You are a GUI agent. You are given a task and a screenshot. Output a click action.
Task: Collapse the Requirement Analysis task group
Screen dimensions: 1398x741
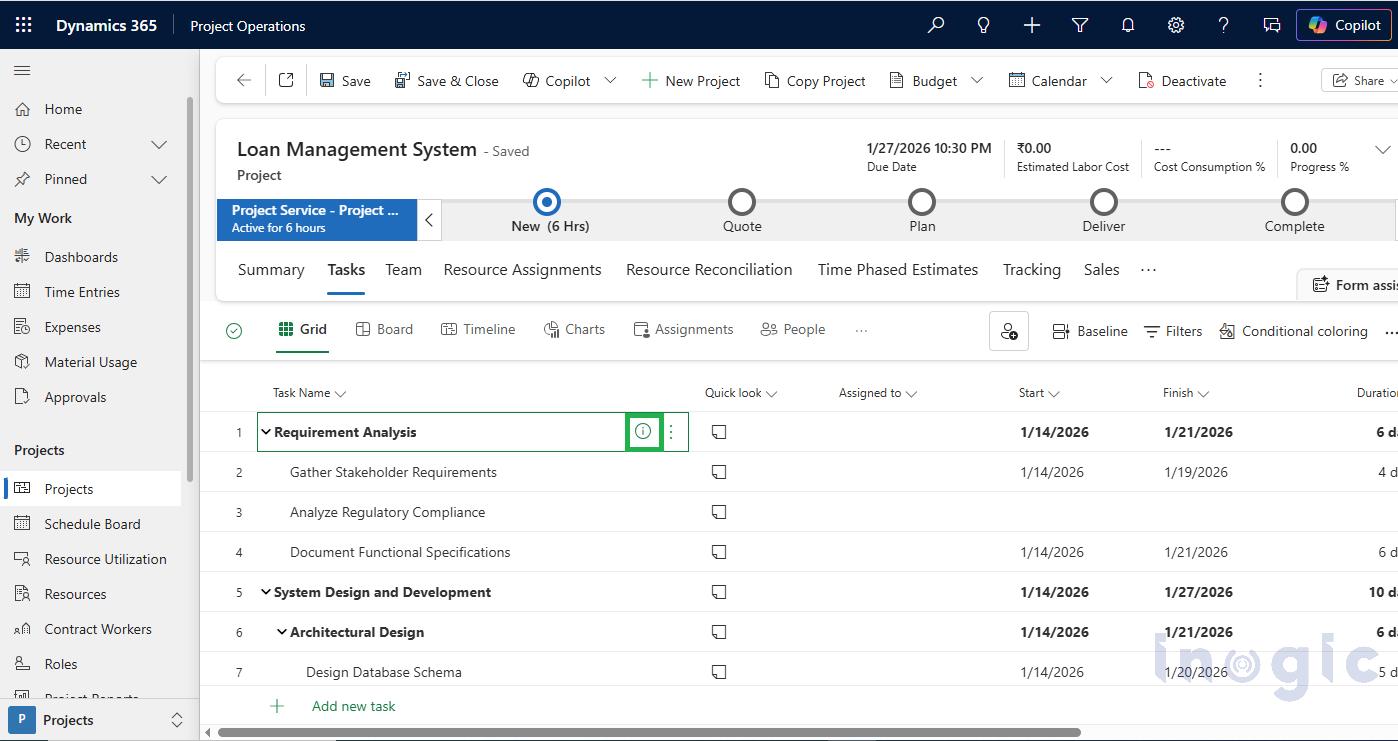[x=266, y=431]
